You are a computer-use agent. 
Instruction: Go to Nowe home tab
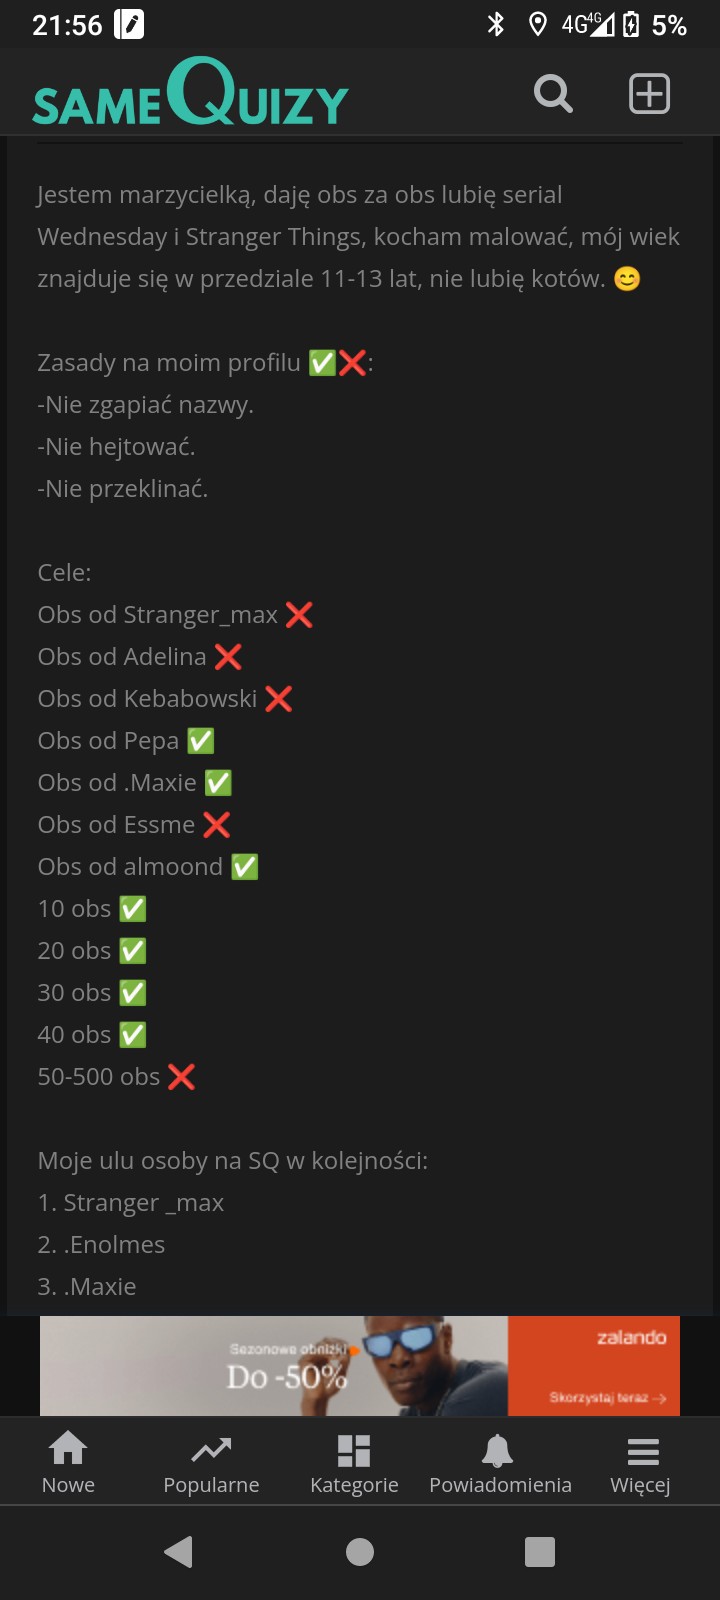tap(68, 1463)
